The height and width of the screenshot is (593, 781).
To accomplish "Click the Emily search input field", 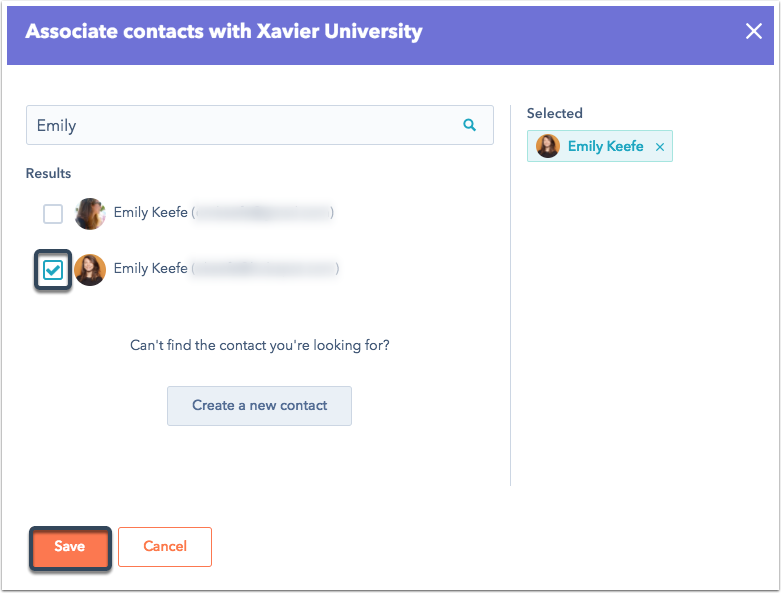I will (x=260, y=125).
